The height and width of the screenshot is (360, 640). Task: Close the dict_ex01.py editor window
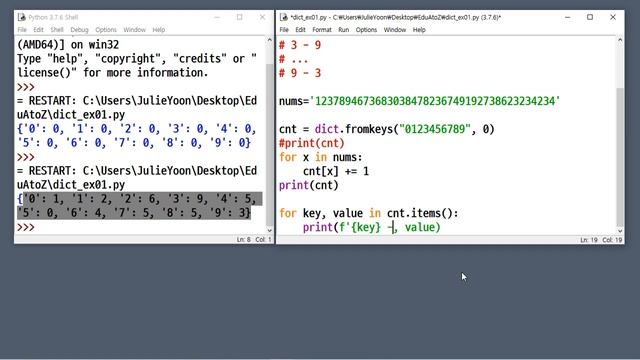tap(613, 17)
